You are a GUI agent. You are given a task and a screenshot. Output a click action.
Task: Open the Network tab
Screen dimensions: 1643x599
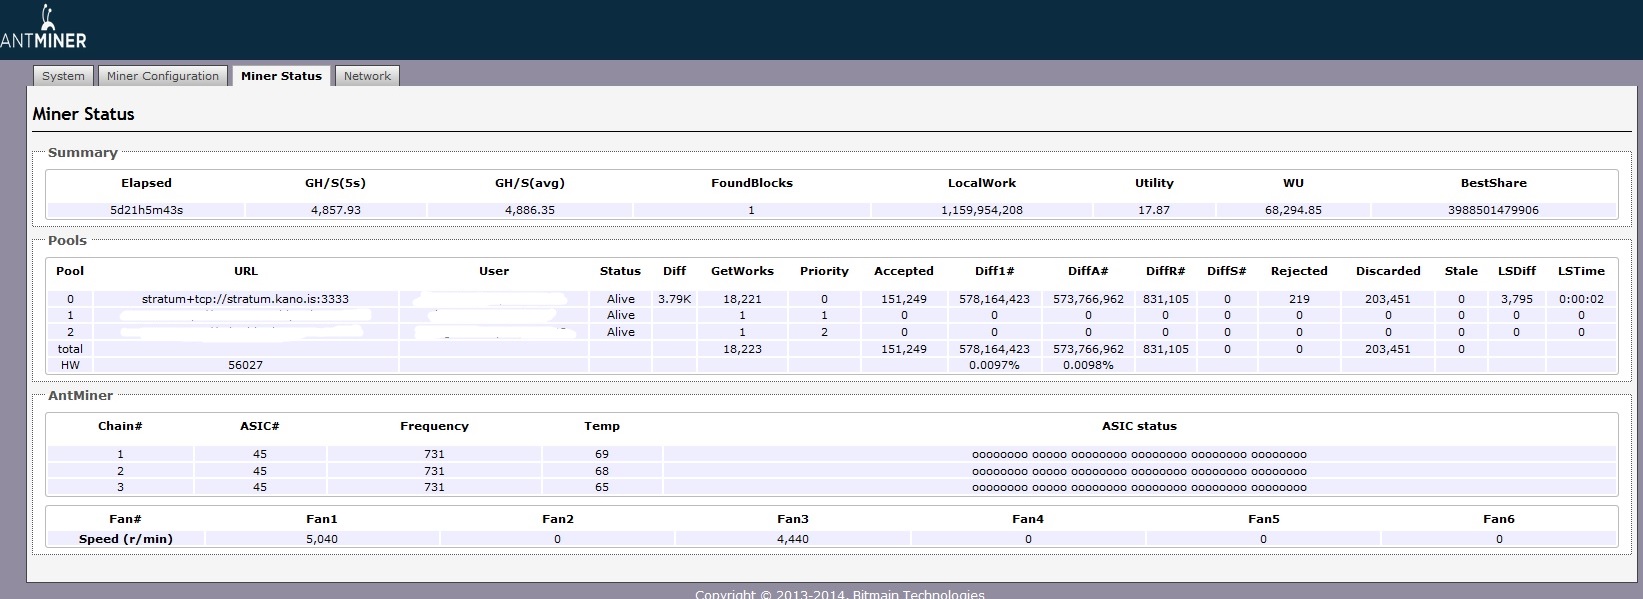(367, 76)
